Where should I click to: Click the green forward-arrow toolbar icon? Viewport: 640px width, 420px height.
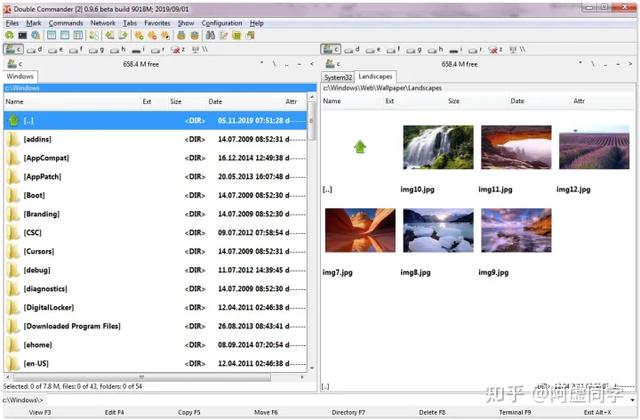click(122, 36)
